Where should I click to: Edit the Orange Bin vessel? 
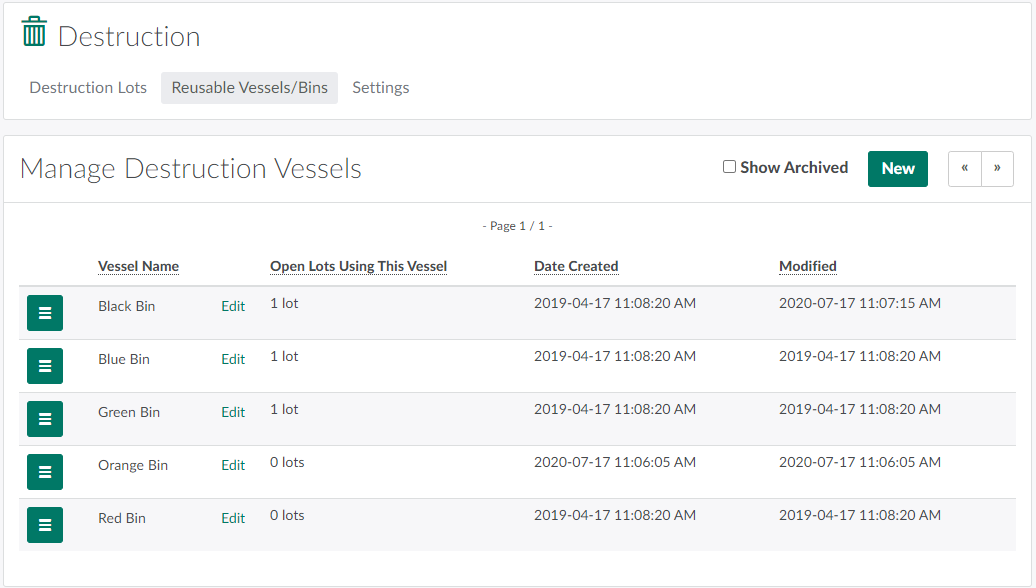point(233,466)
